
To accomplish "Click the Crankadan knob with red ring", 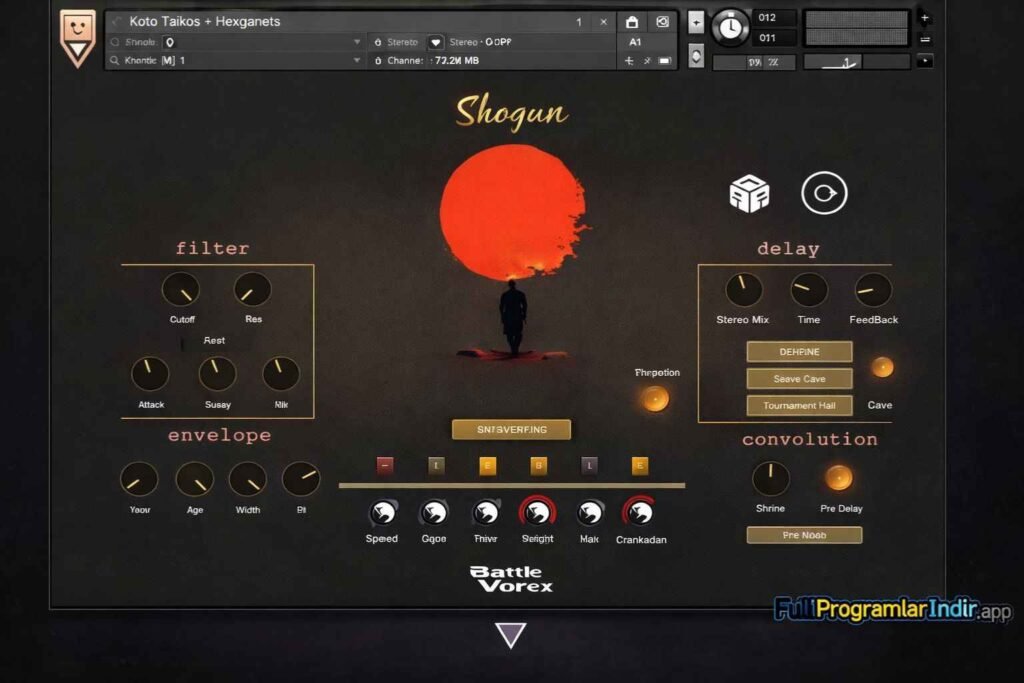I will pos(640,513).
